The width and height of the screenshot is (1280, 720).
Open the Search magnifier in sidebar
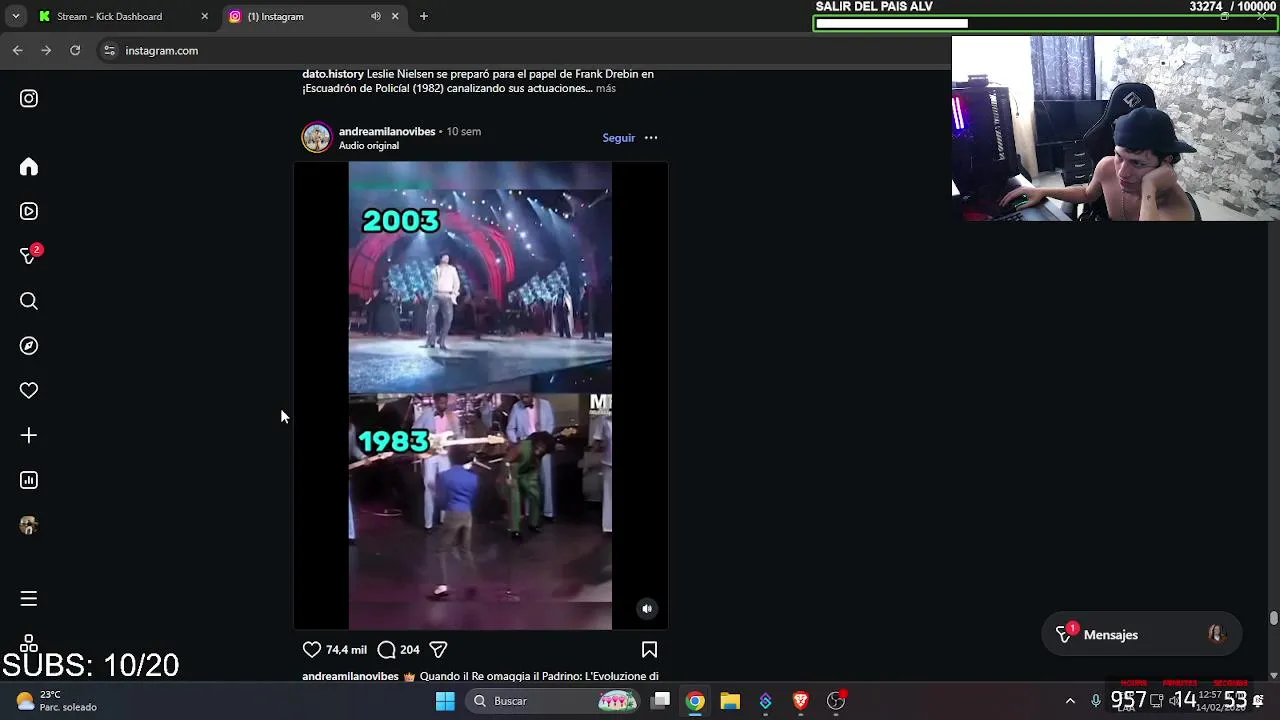[29, 301]
